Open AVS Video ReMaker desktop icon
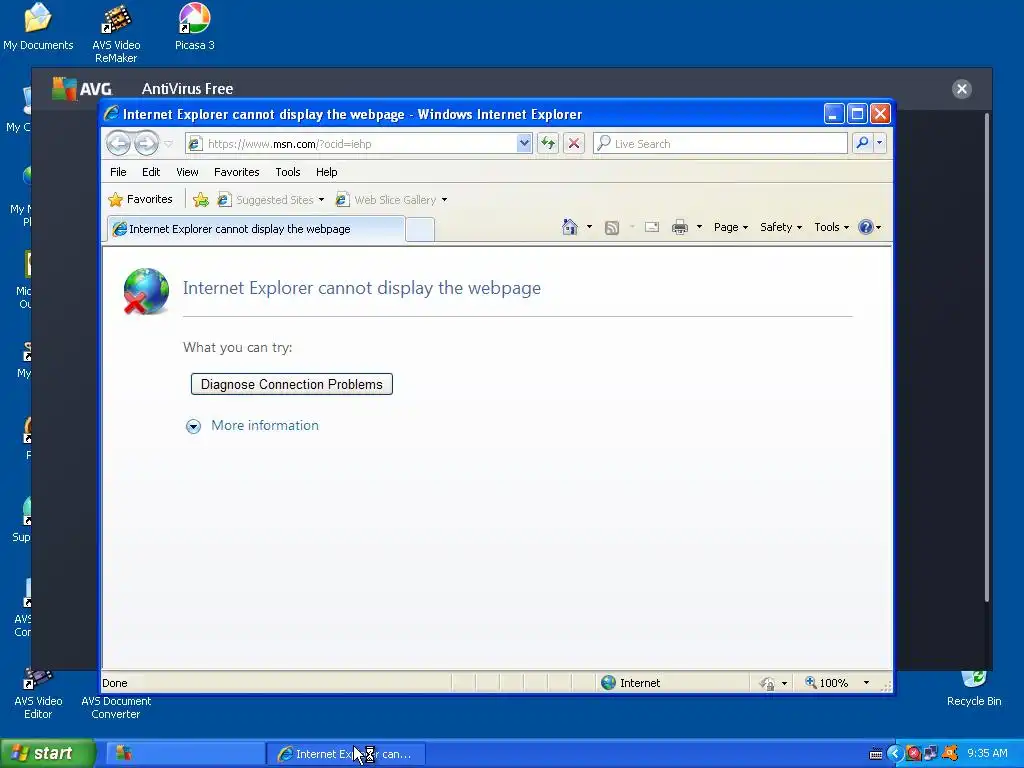1024x768 pixels. click(116, 33)
